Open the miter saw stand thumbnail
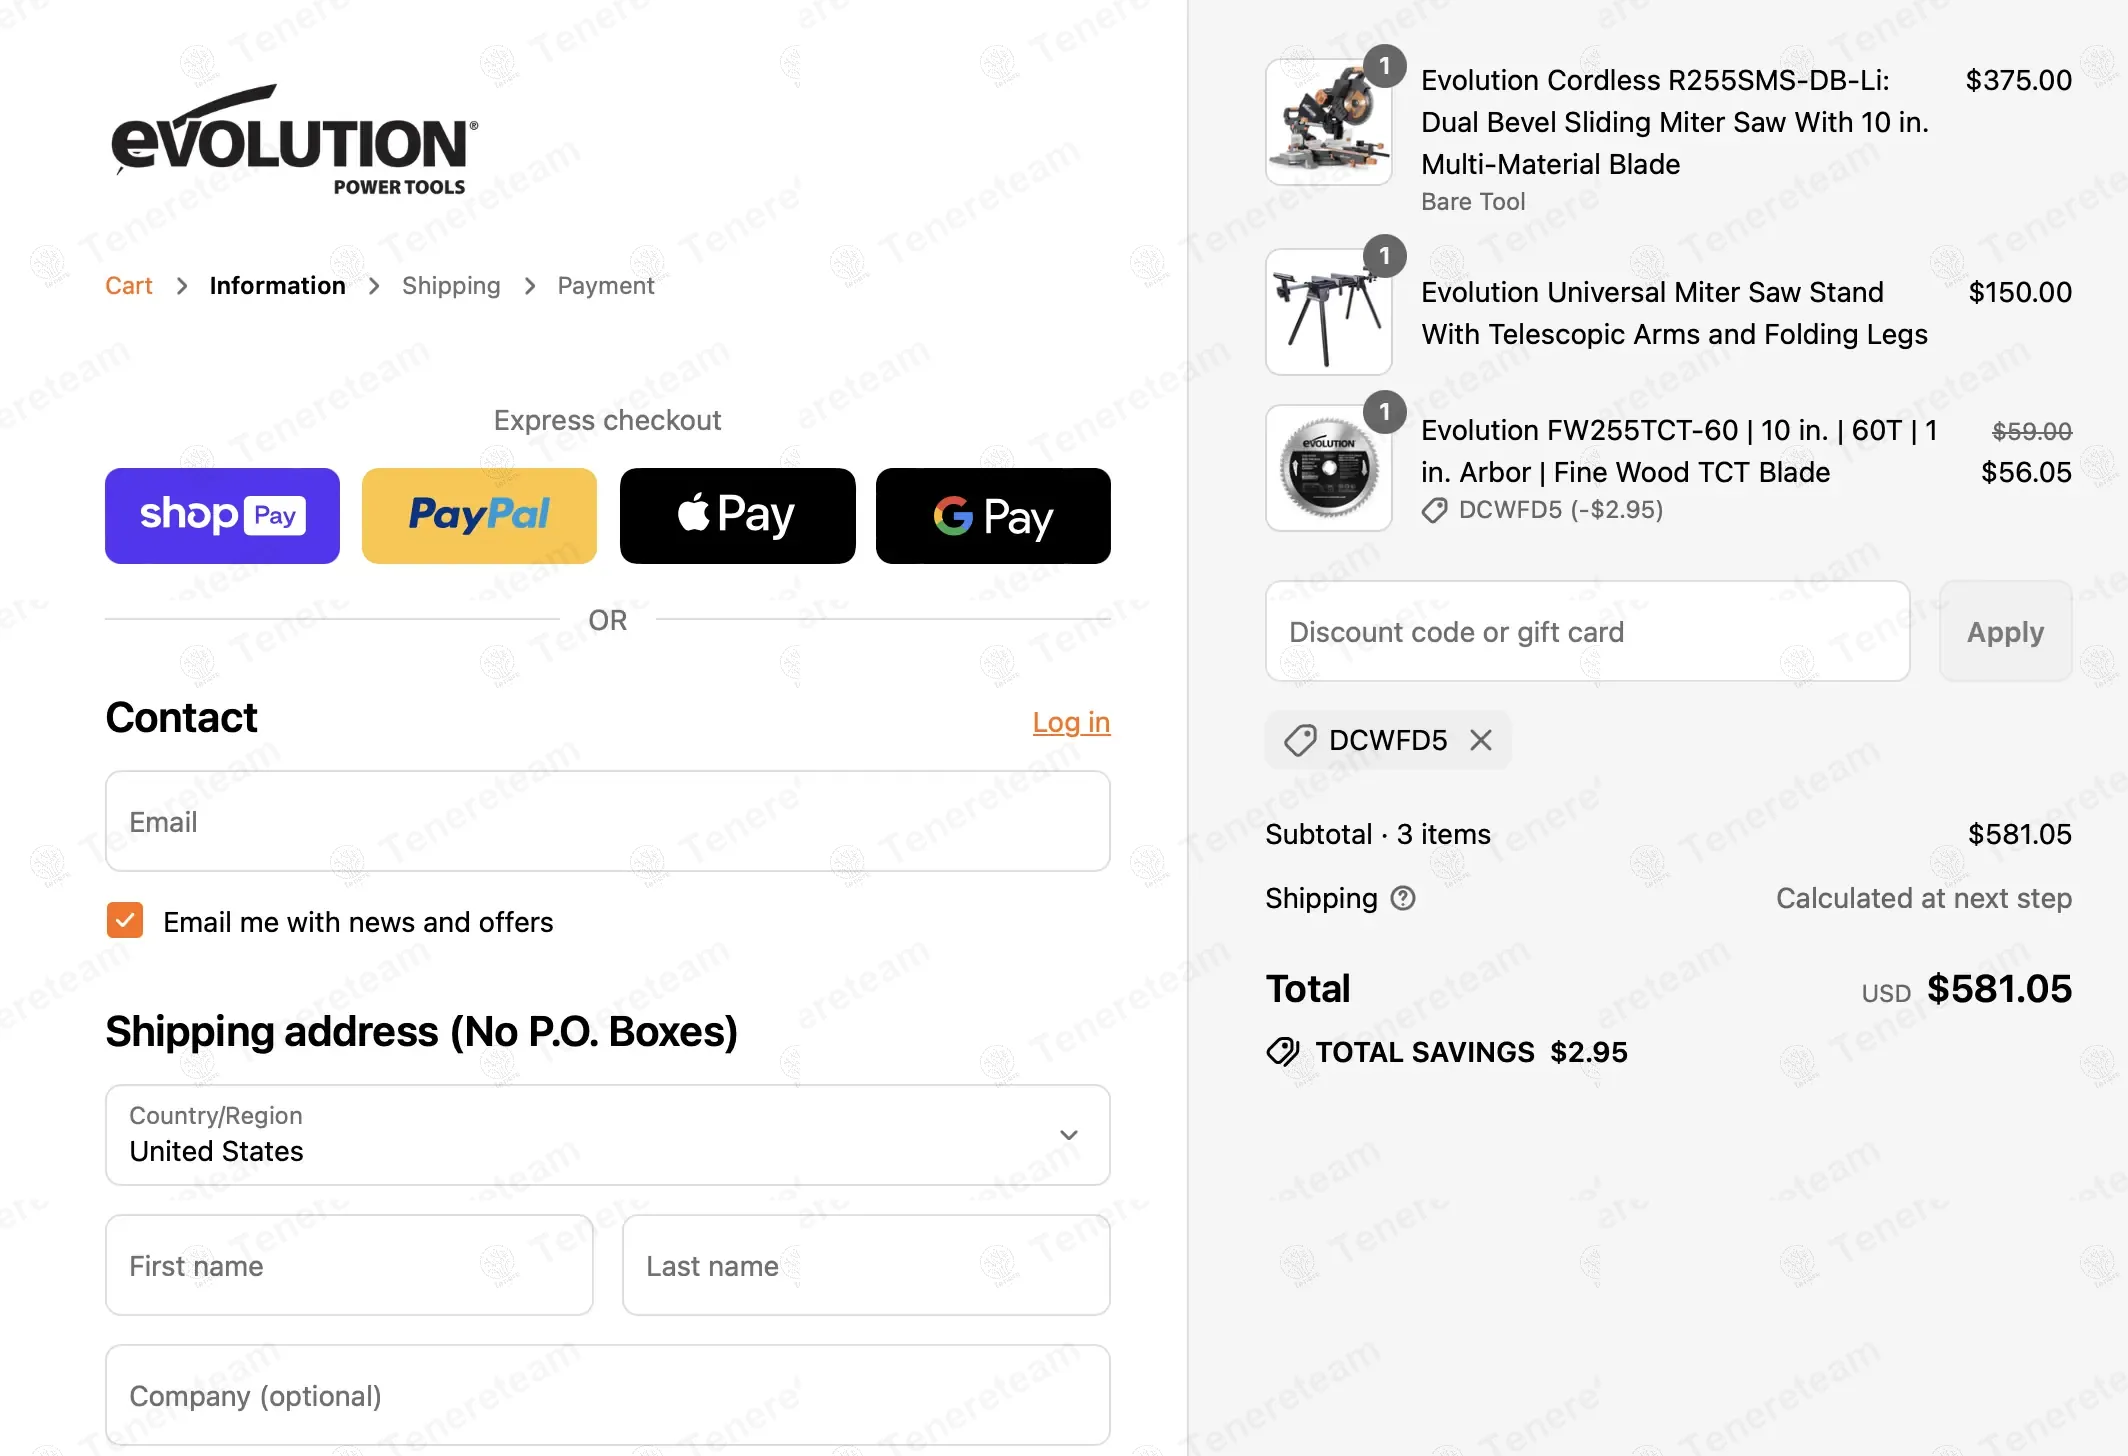The height and width of the screenshot is (1456, 2128). (1328, 312)
